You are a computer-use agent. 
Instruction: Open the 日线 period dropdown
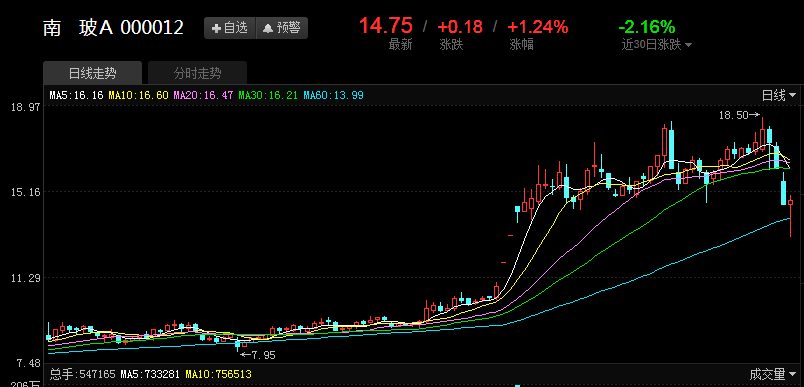coord(778,95)
